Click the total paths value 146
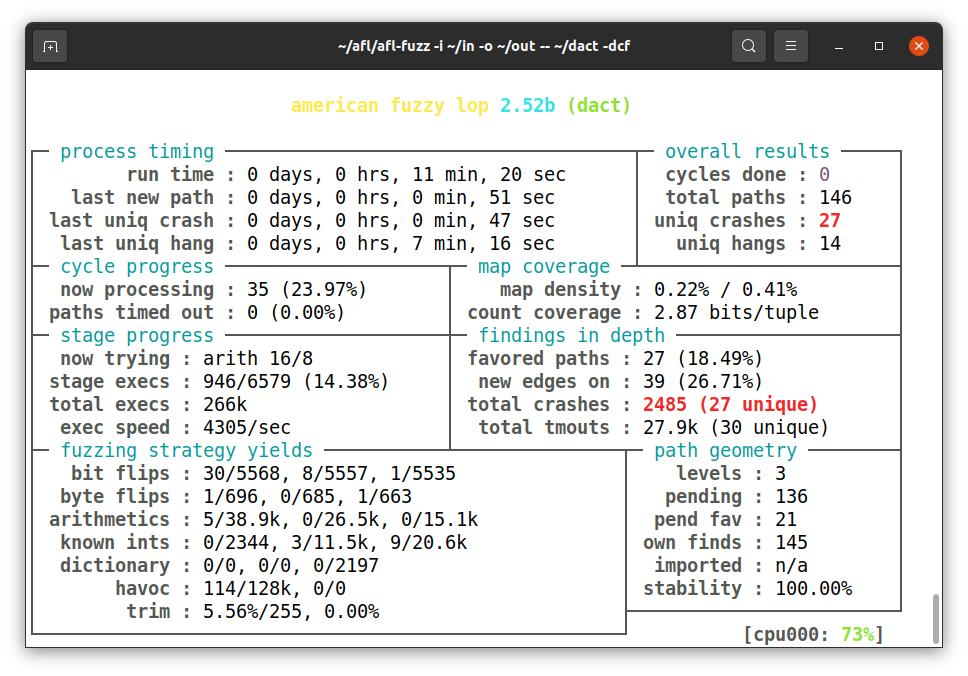Screen dimensions: 968x676 (835, 198)
